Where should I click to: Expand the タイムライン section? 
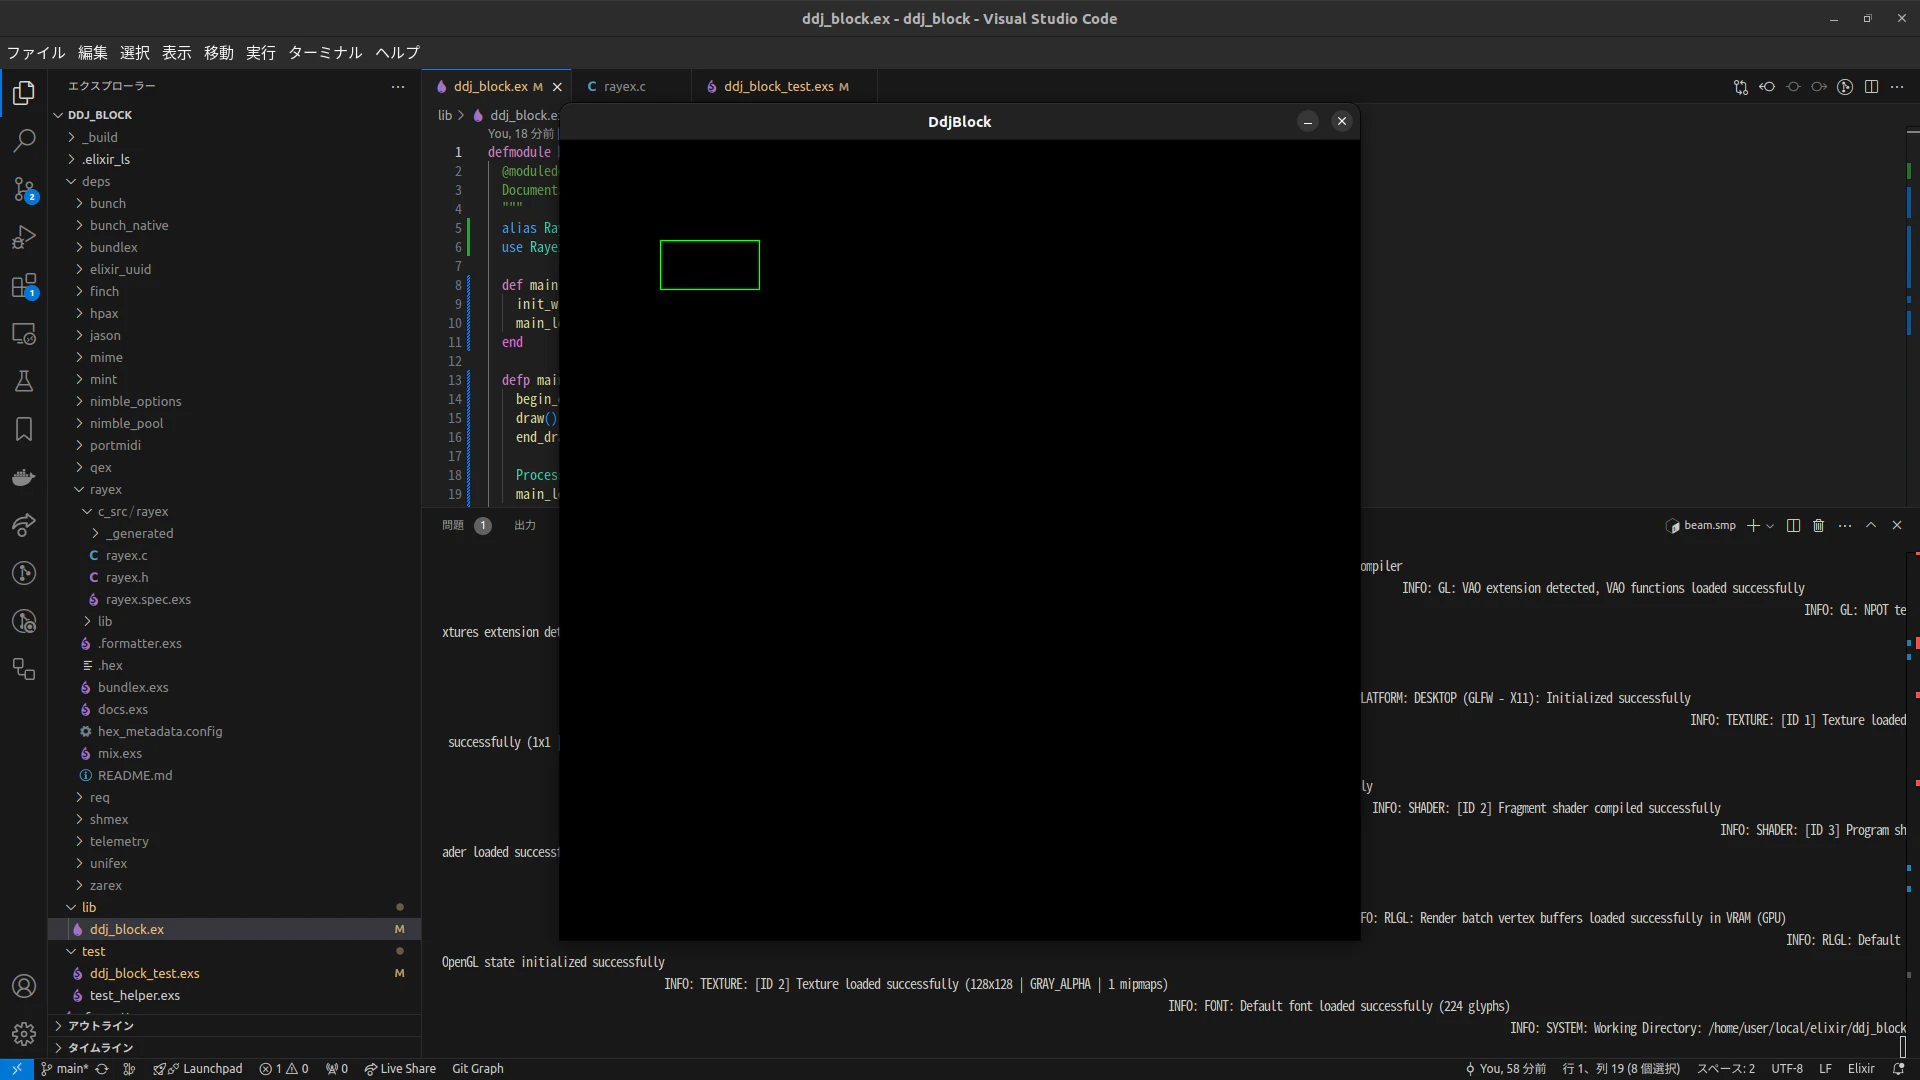100,1048
